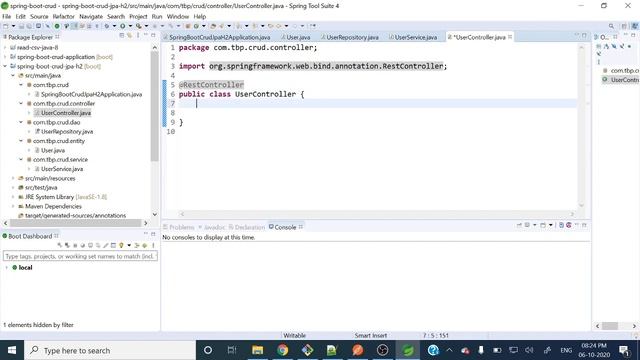The height and width of the screenshot is (360, 640).
Task: Open the Project menu
Action: click(x=138, y=16)
